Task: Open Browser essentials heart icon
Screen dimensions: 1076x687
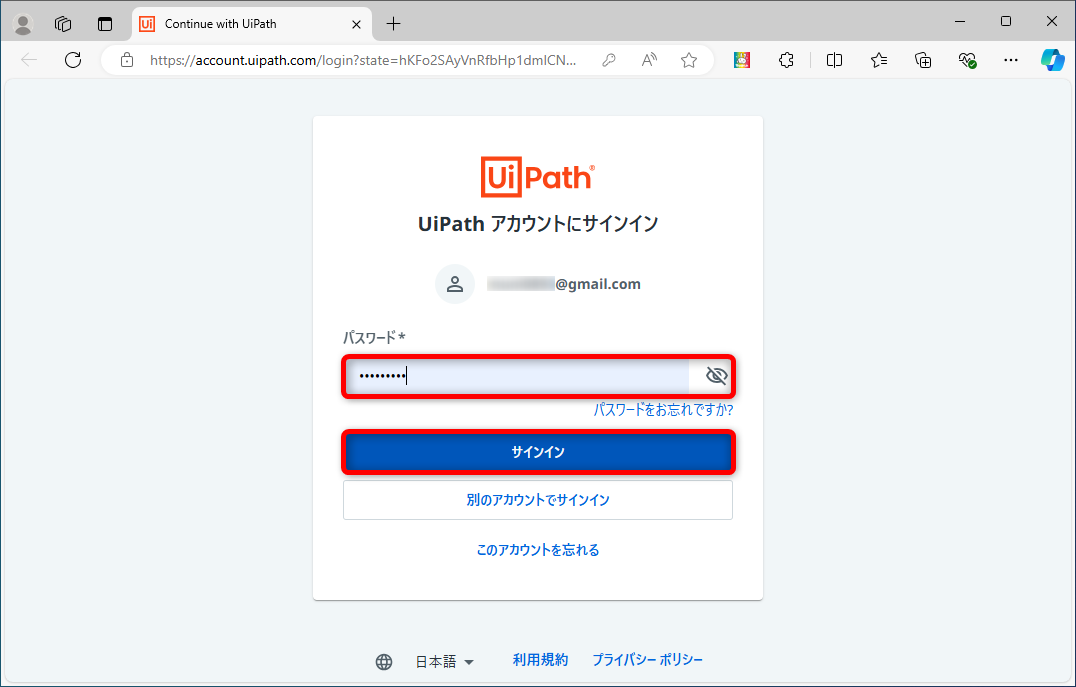Action: (967, 60)
